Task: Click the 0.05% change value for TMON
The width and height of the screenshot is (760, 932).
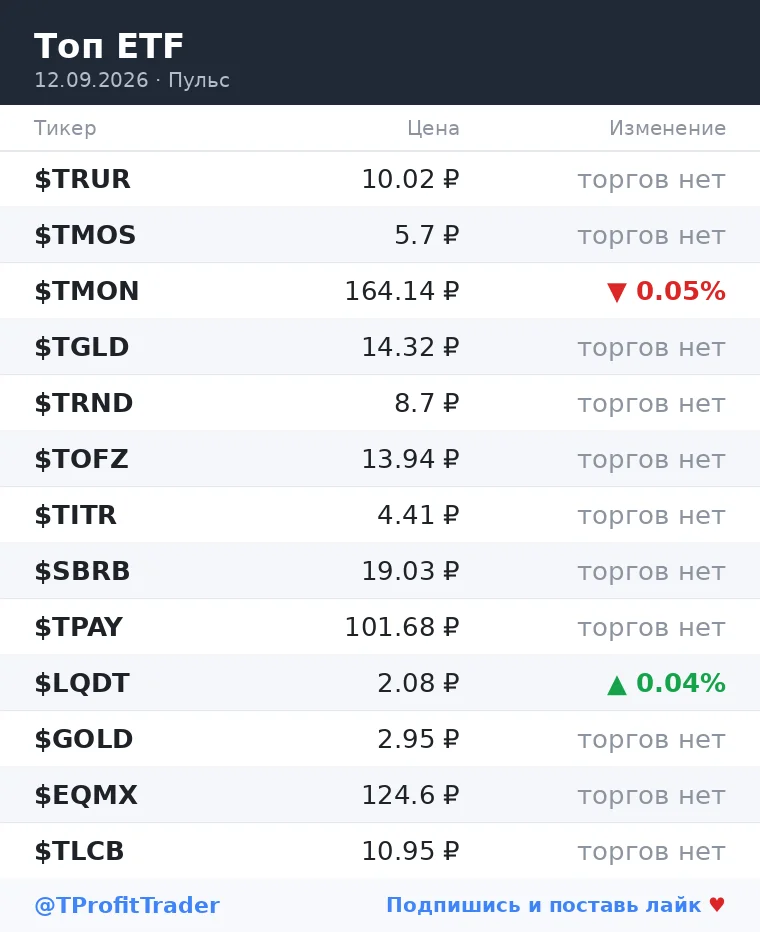Action: pos(681,291)
